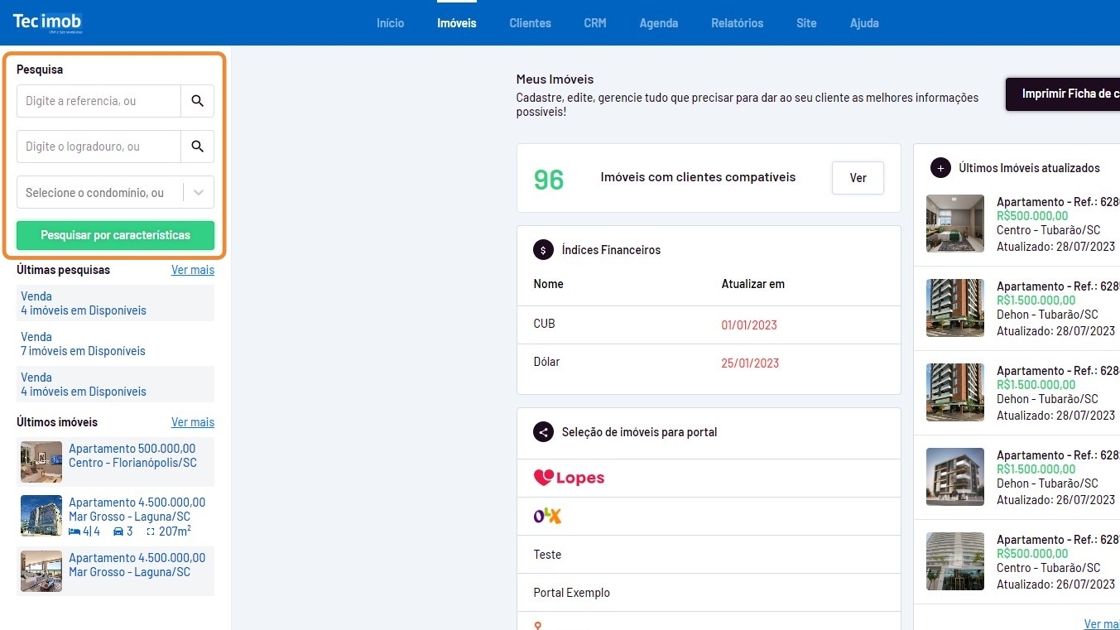Select the OLX portal logo
Viewport: 1120px width, 630px height.
coord(547,516)
